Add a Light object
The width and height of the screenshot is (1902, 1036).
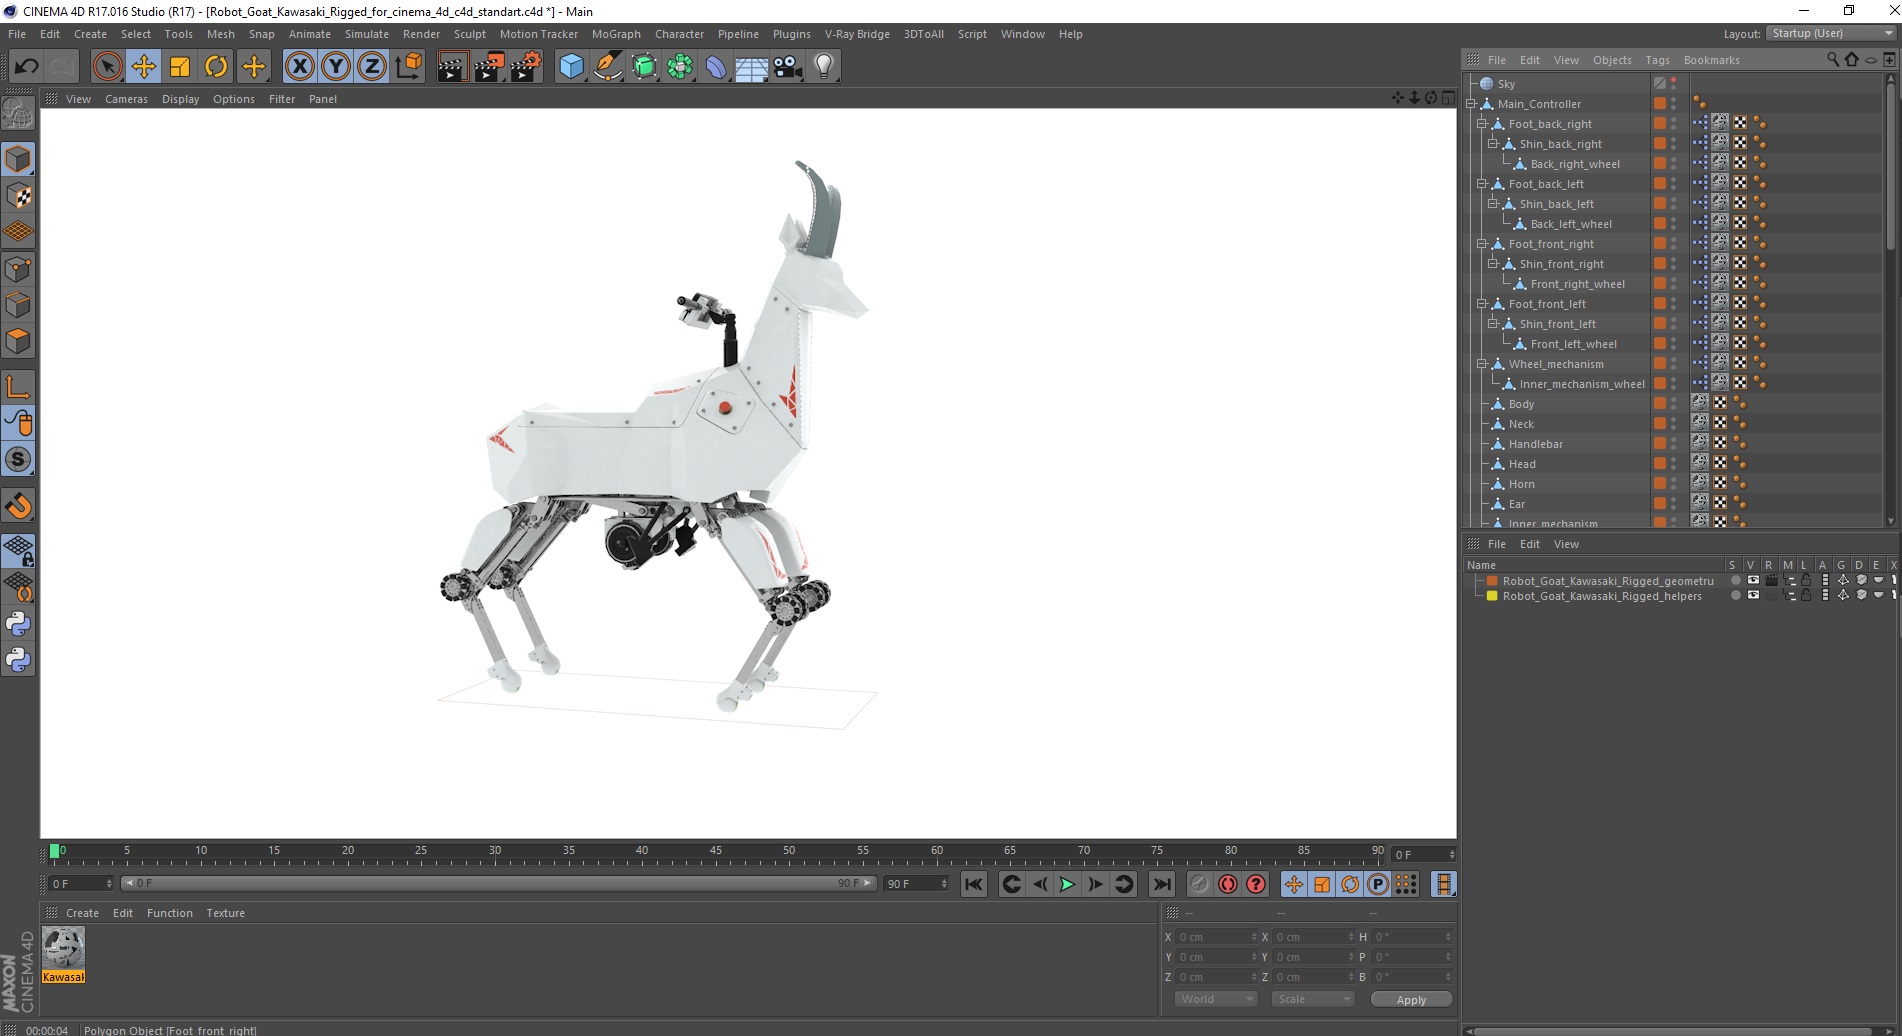(x=824, y=67)
